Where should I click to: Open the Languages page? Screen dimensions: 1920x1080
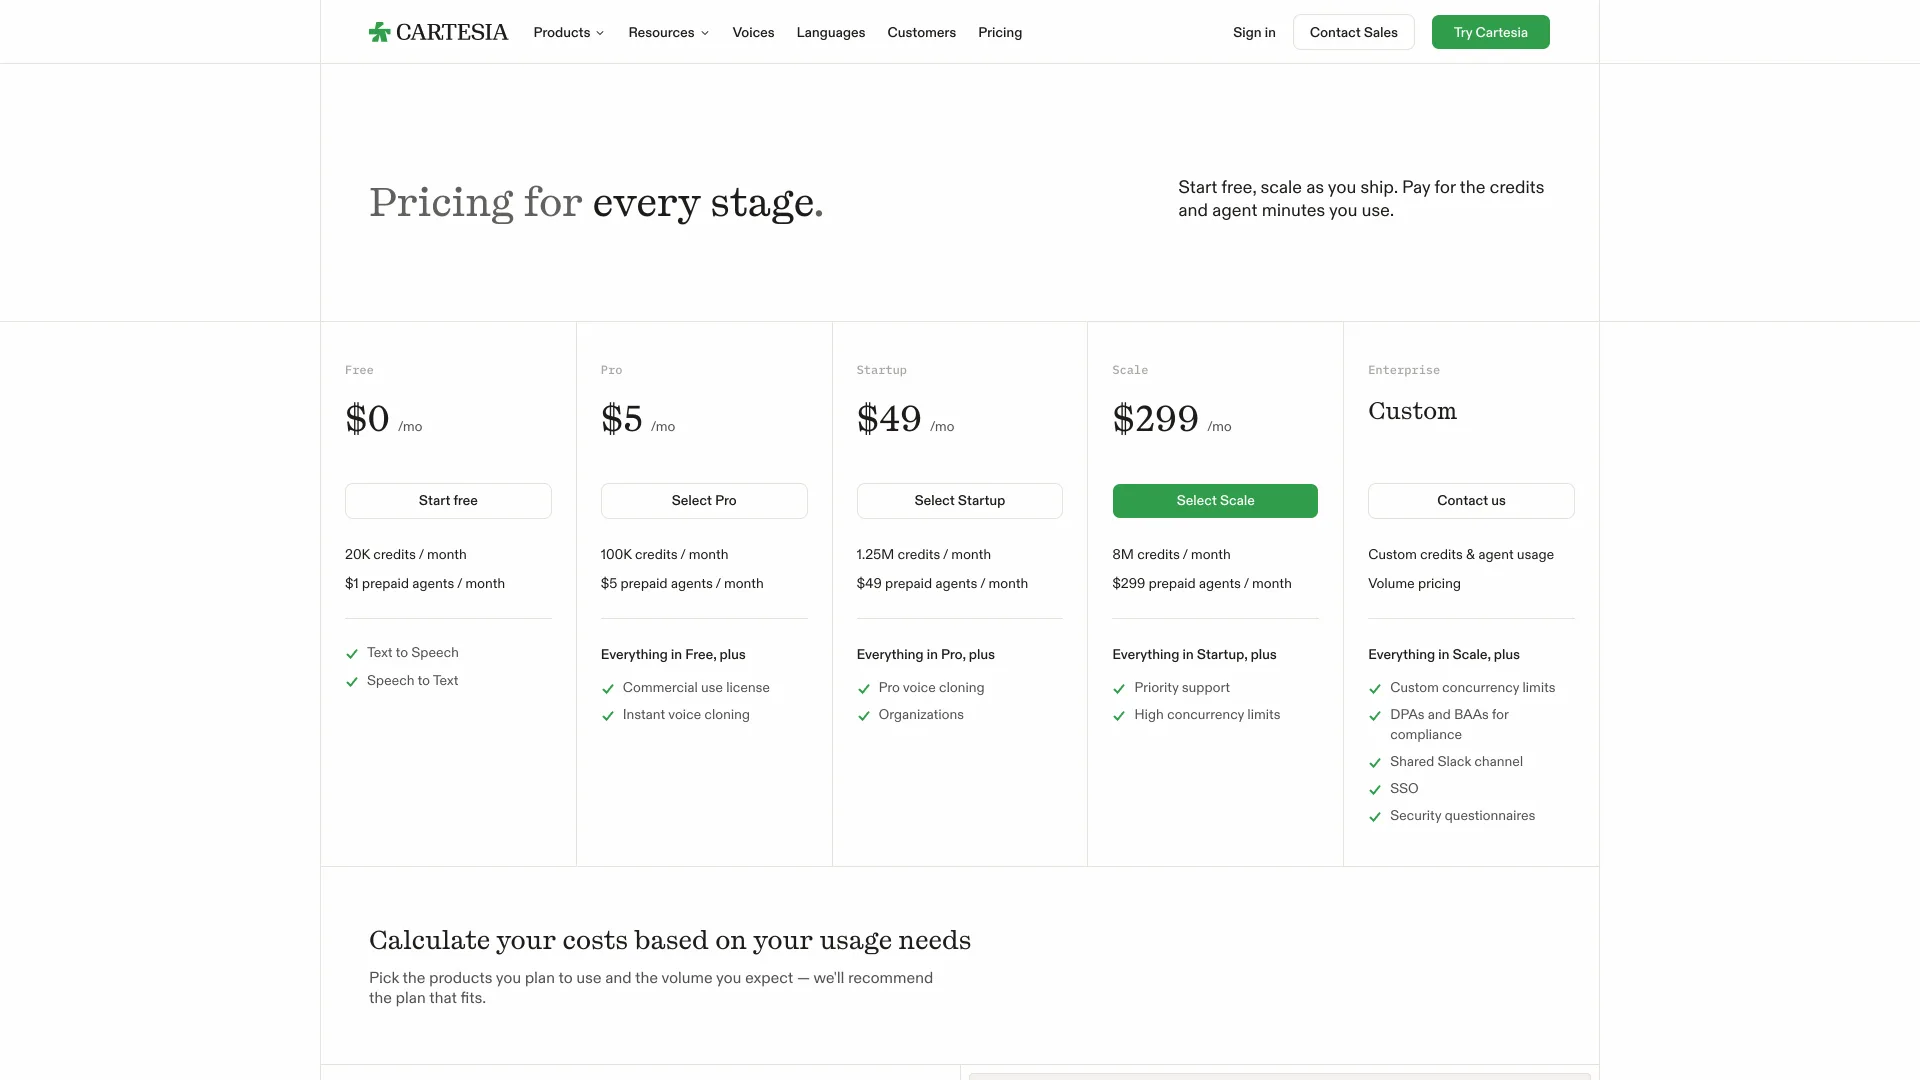click(831, 32)
